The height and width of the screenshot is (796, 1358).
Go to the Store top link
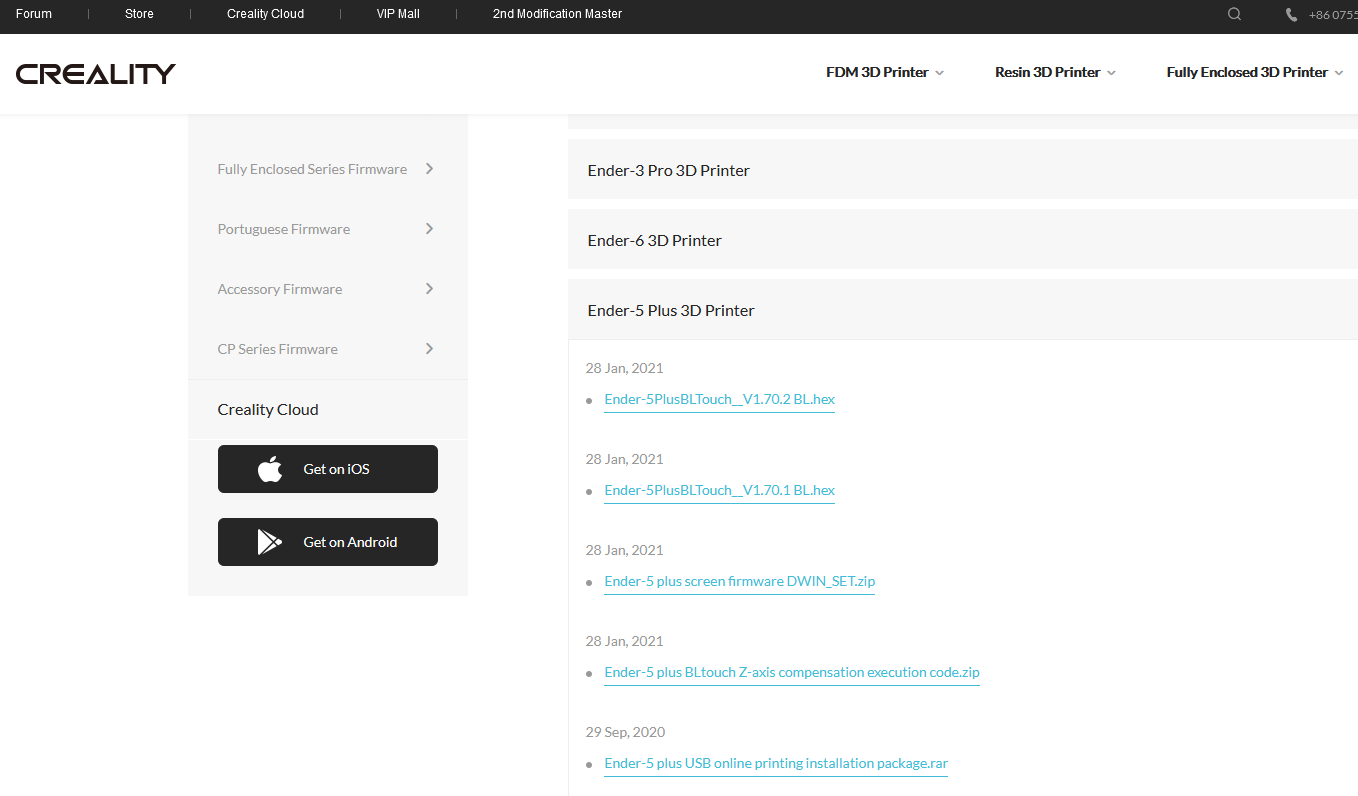pos(139,14)
